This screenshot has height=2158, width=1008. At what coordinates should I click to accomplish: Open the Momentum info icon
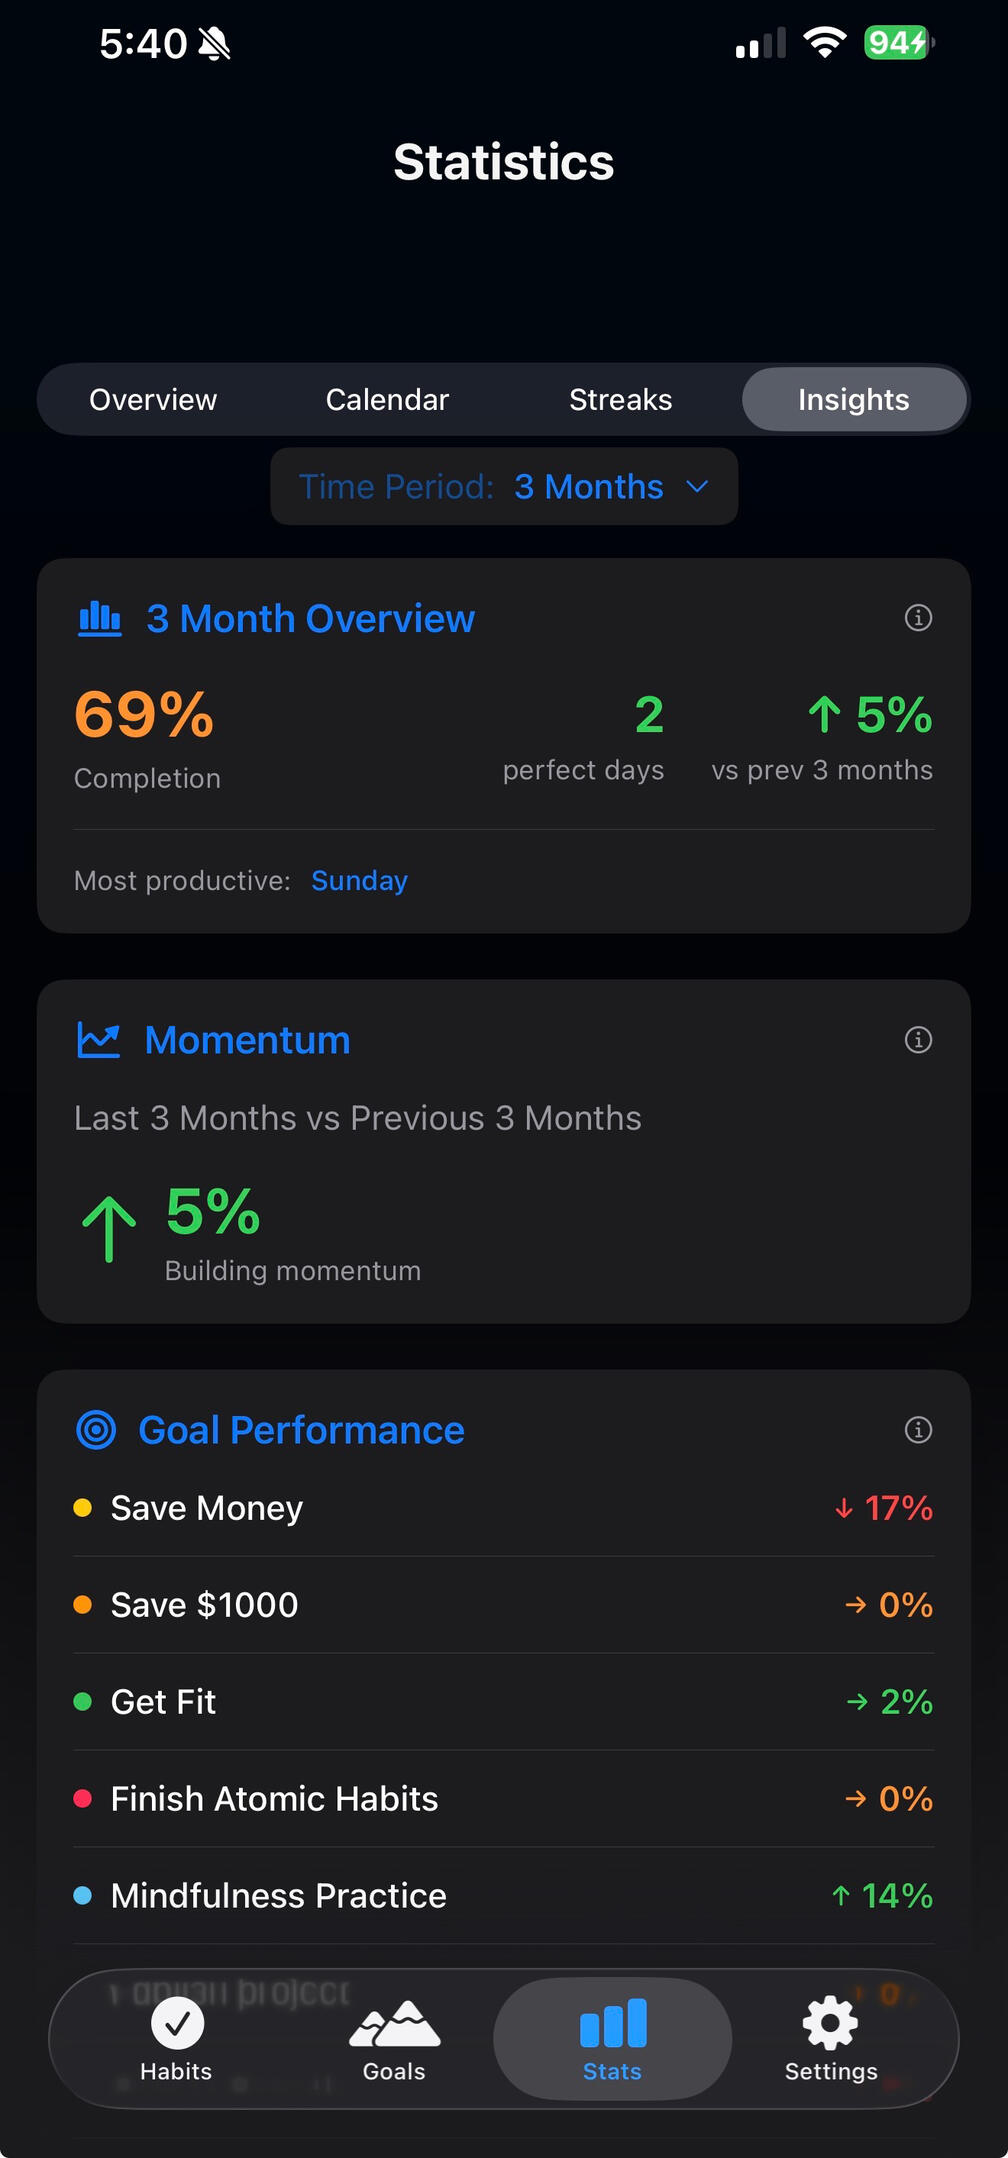[918, 1040]
